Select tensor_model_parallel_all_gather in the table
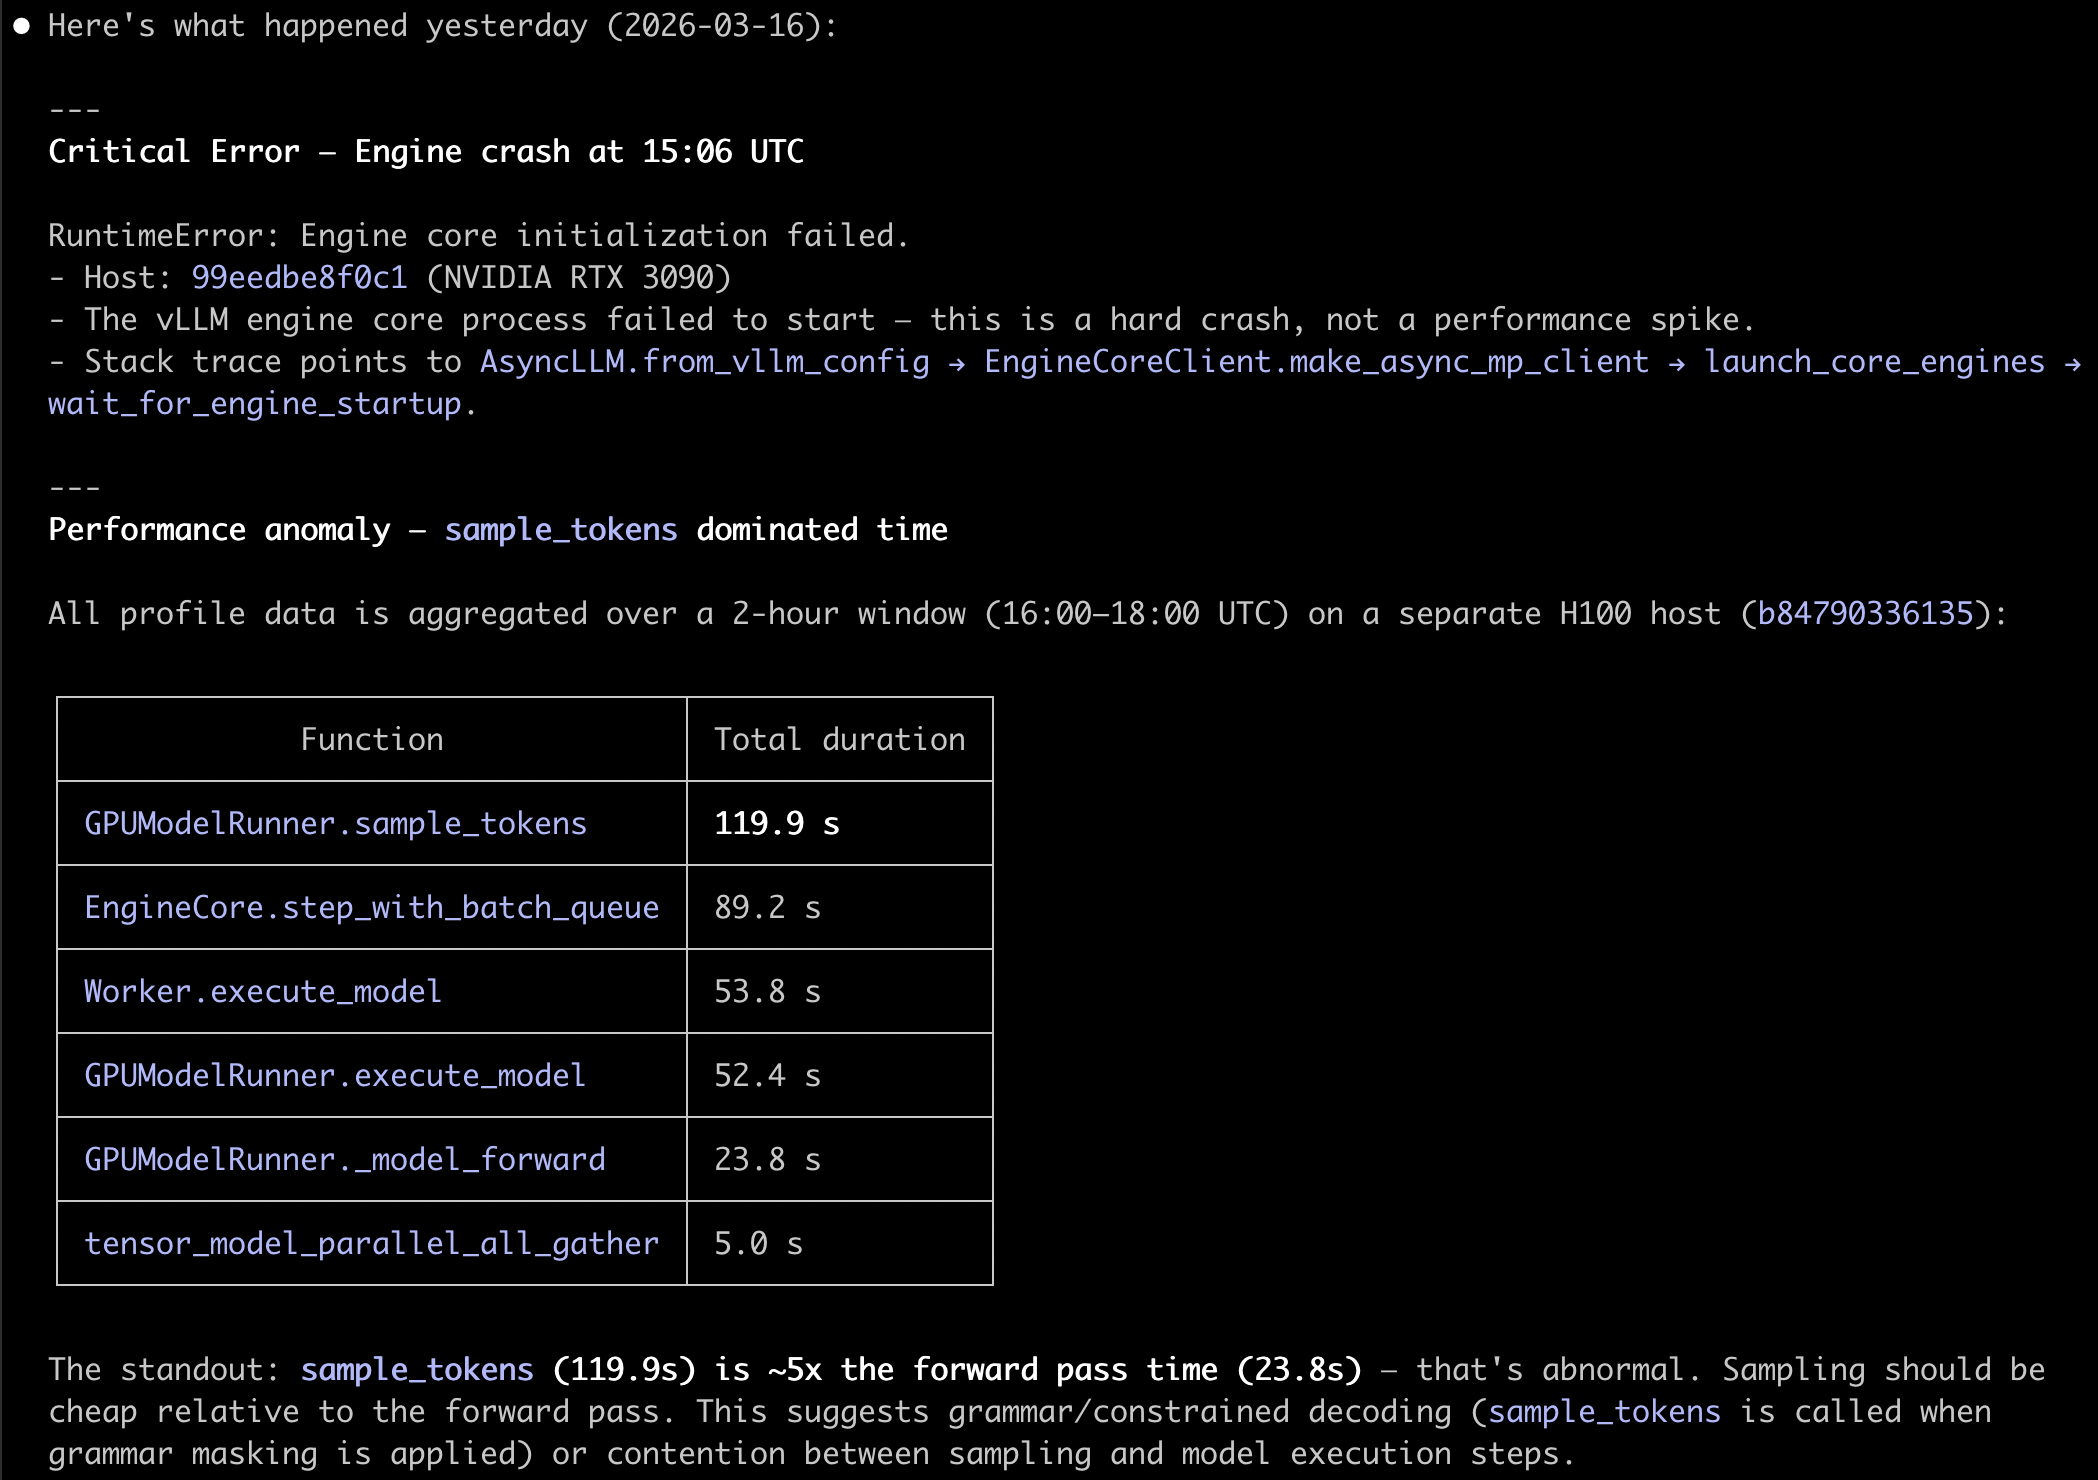Viewport: 2098px width, 1480px height. 371,1243
